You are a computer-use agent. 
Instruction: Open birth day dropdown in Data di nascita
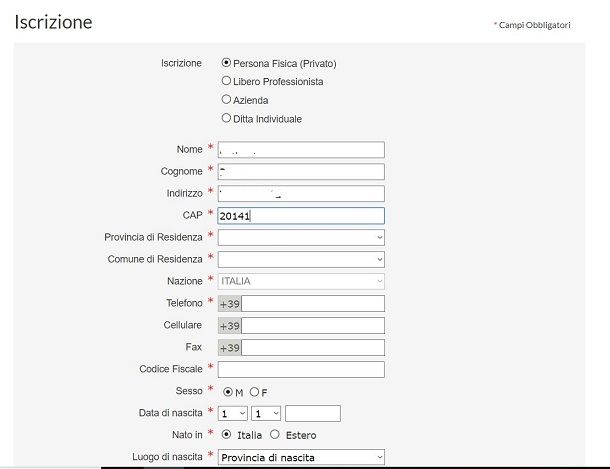click(233, 413)
